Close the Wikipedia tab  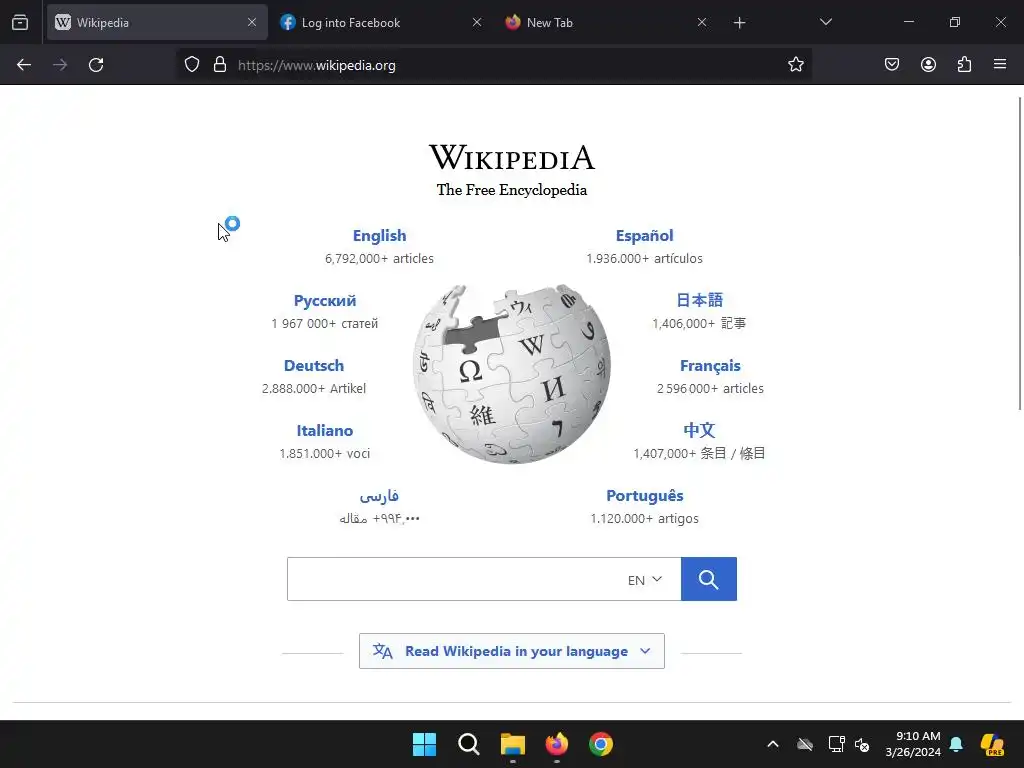252,23
